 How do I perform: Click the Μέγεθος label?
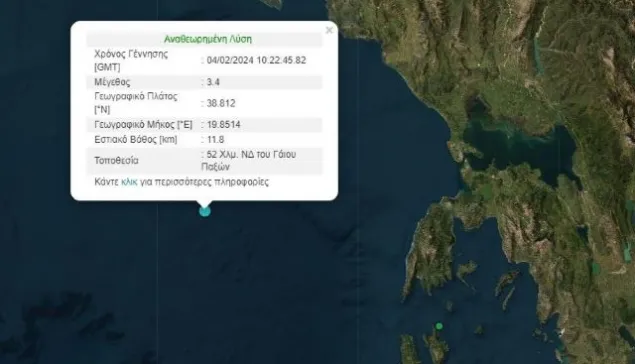[112, 82]
